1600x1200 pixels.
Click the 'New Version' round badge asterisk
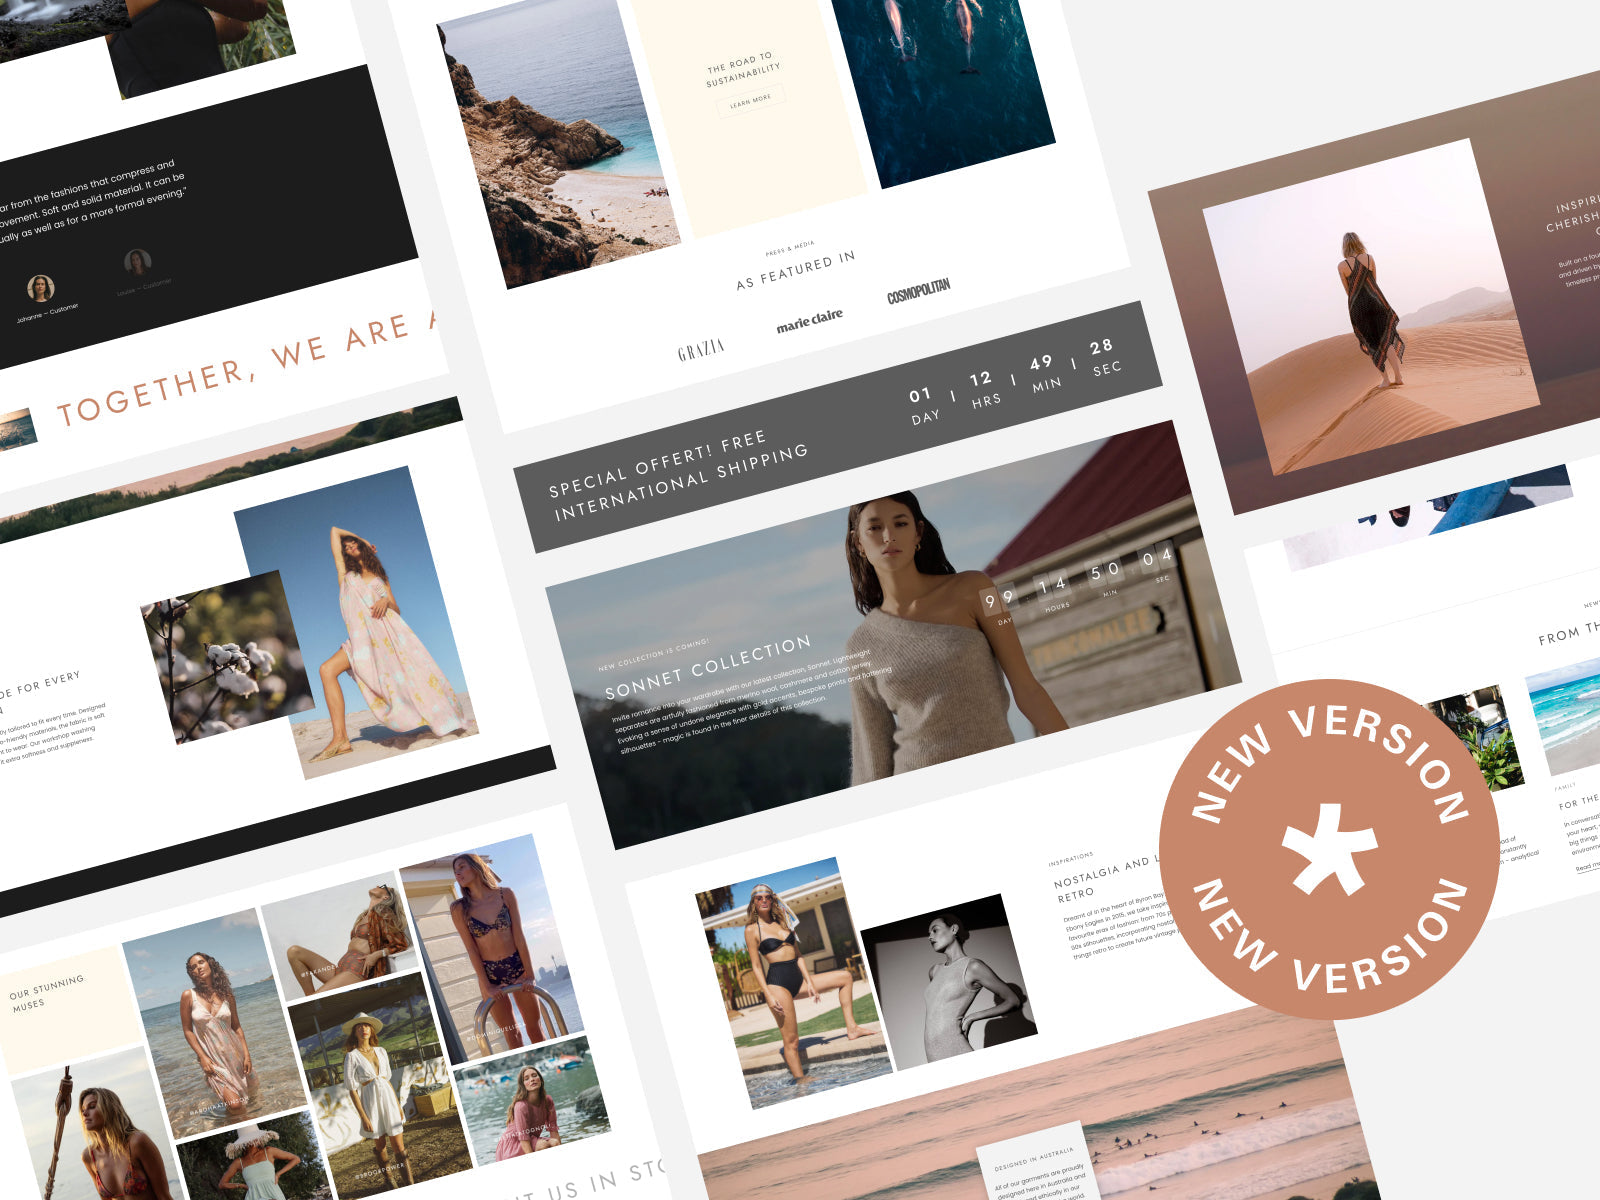[1329, 849]
